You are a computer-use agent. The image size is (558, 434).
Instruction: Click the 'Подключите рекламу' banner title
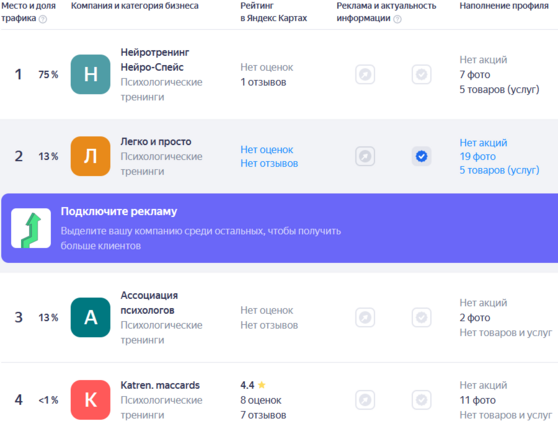tap(119, 211)
